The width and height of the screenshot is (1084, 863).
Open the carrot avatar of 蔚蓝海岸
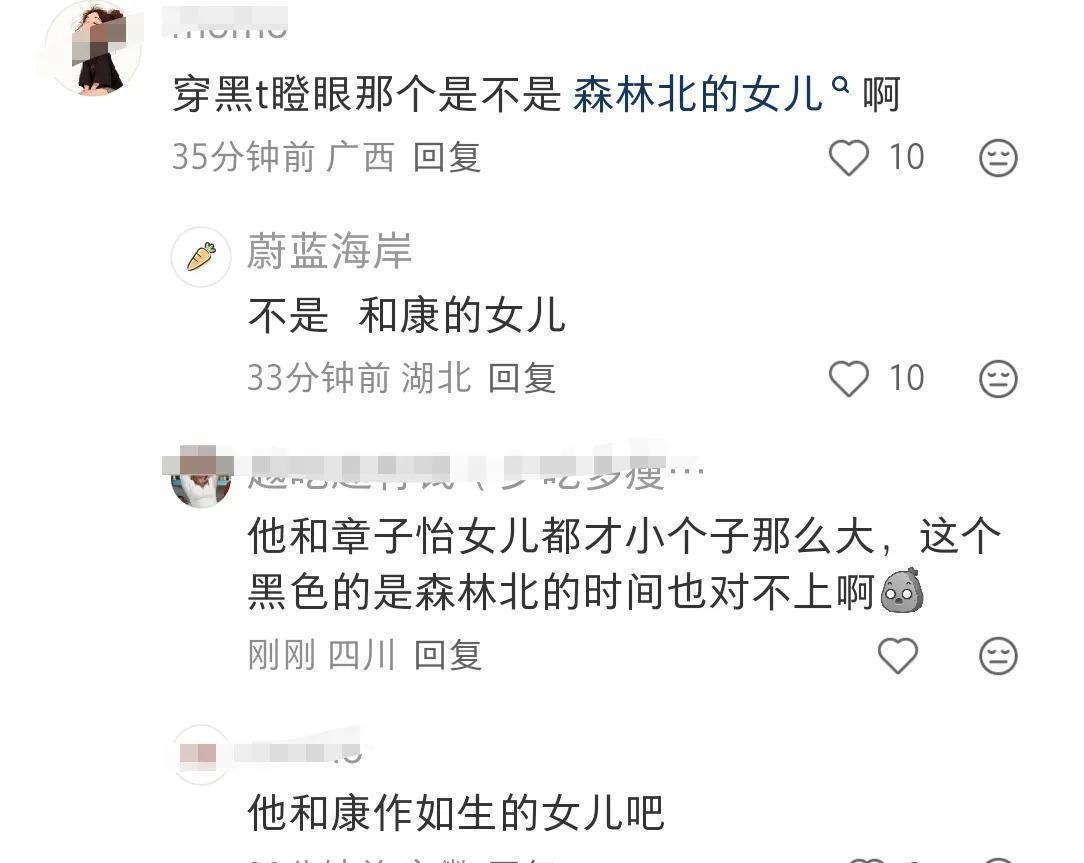pyautogui.click(x=201, y=257)
